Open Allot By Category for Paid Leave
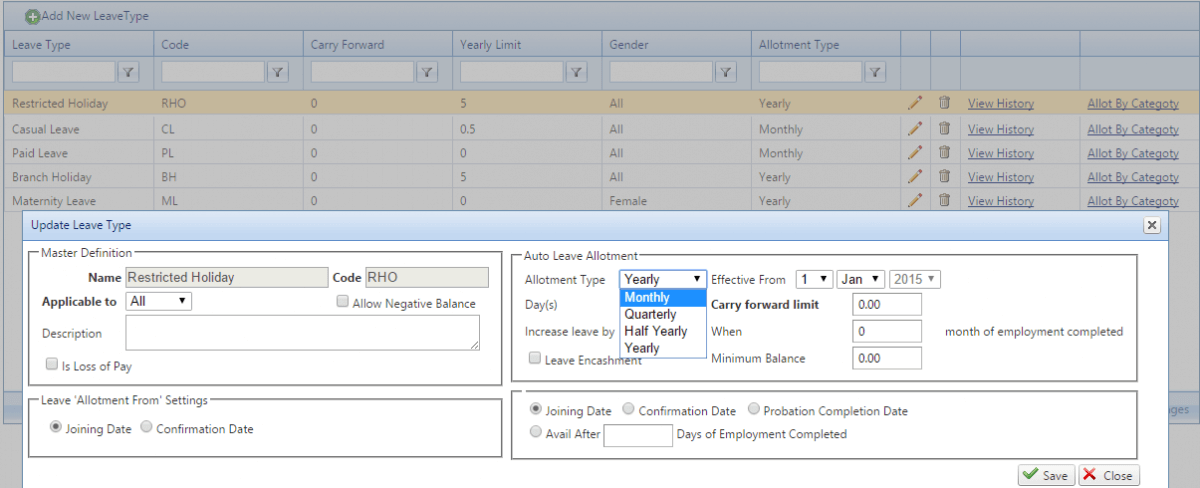Screen dimensions: 1200x488 click(1133, 153)
